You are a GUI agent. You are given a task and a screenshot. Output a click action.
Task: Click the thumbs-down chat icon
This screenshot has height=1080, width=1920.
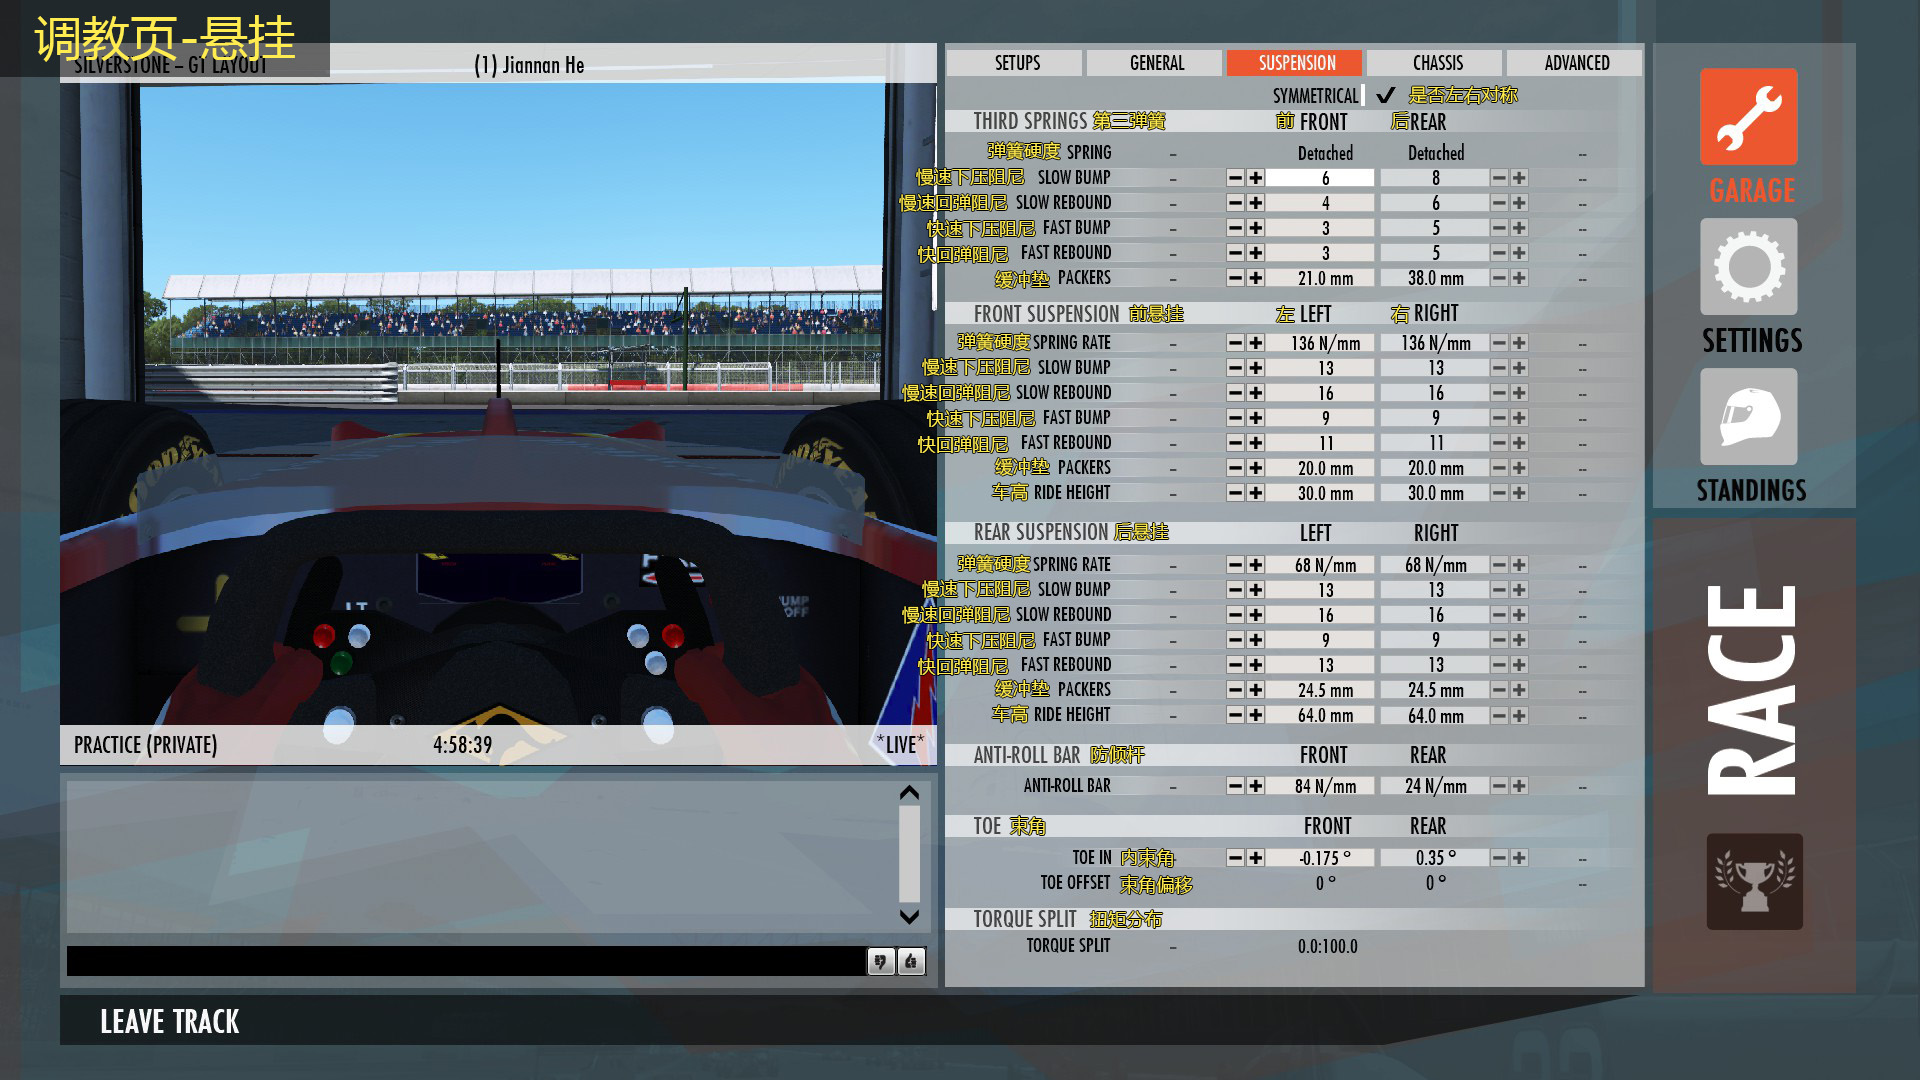tap(880, 962)
